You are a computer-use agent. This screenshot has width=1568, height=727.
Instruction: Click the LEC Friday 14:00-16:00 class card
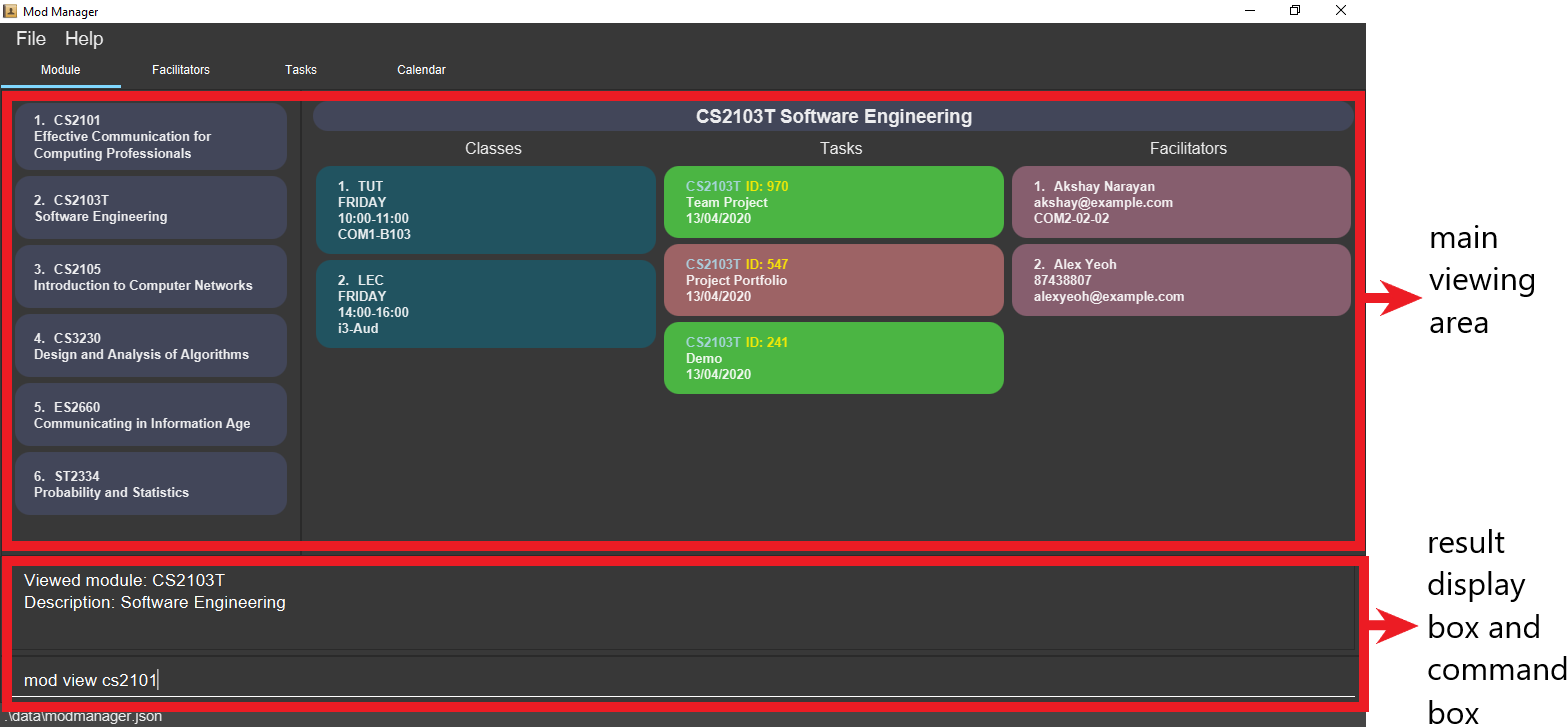(486, 304)
